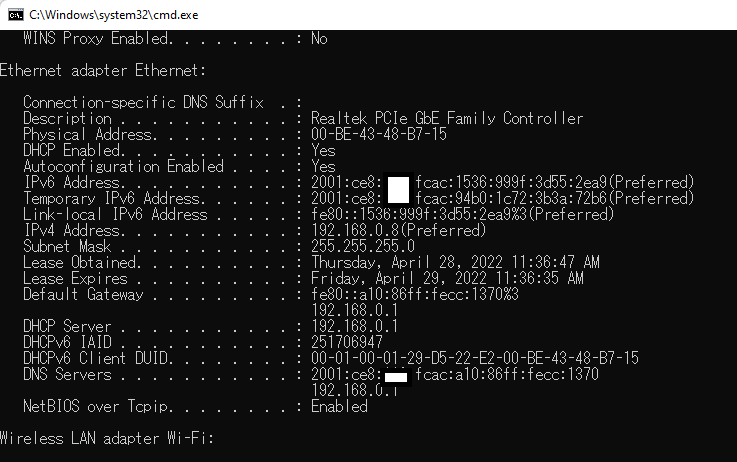Click the Wireless LAN adapter Wi-Fi heading
This screenshot has width=737, height=462.
coord(107,439)
